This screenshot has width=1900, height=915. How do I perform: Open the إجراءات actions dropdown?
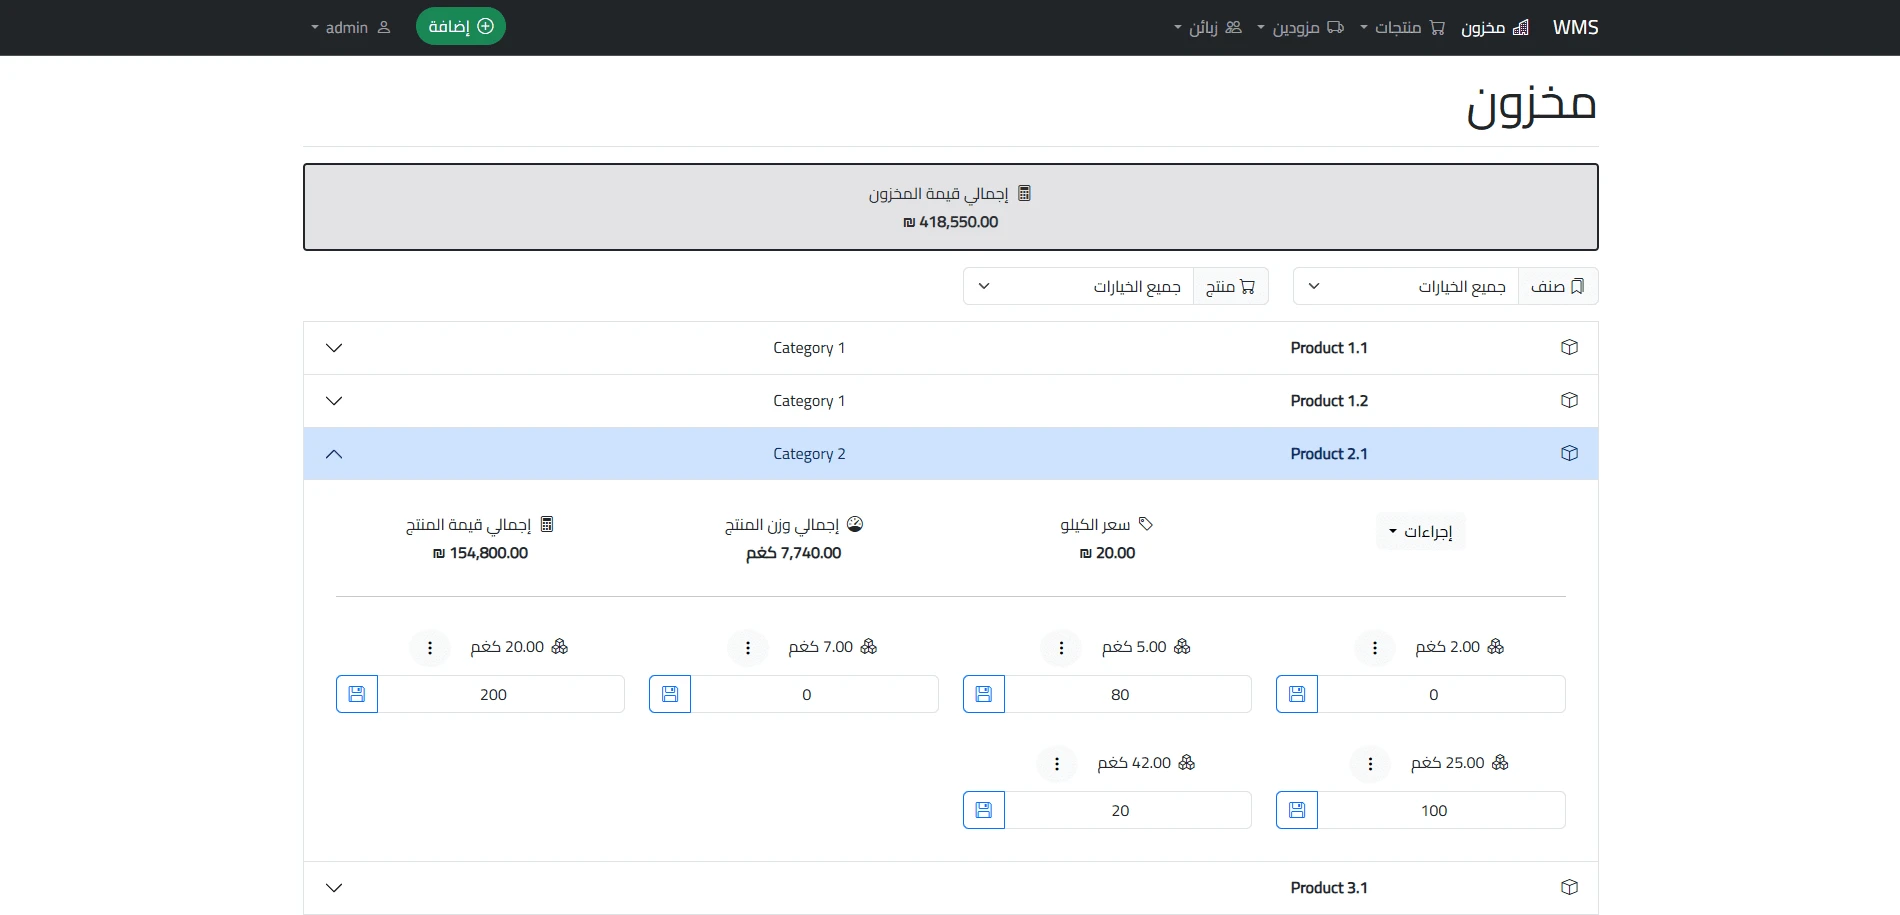tap(1421, 531)
